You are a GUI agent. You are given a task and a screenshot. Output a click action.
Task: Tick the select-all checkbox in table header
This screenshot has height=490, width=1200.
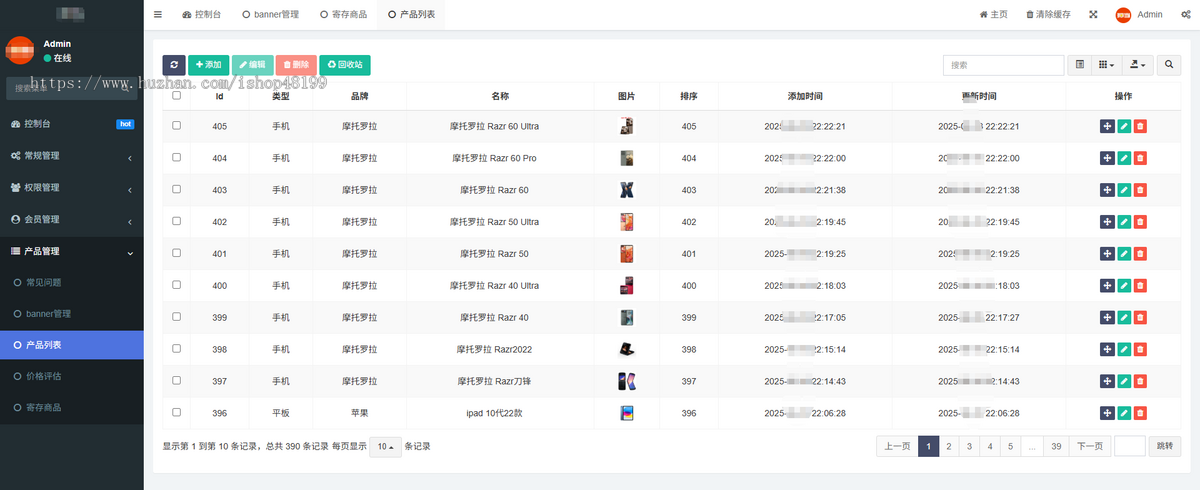pyautogui.click(x=177, y=96)
